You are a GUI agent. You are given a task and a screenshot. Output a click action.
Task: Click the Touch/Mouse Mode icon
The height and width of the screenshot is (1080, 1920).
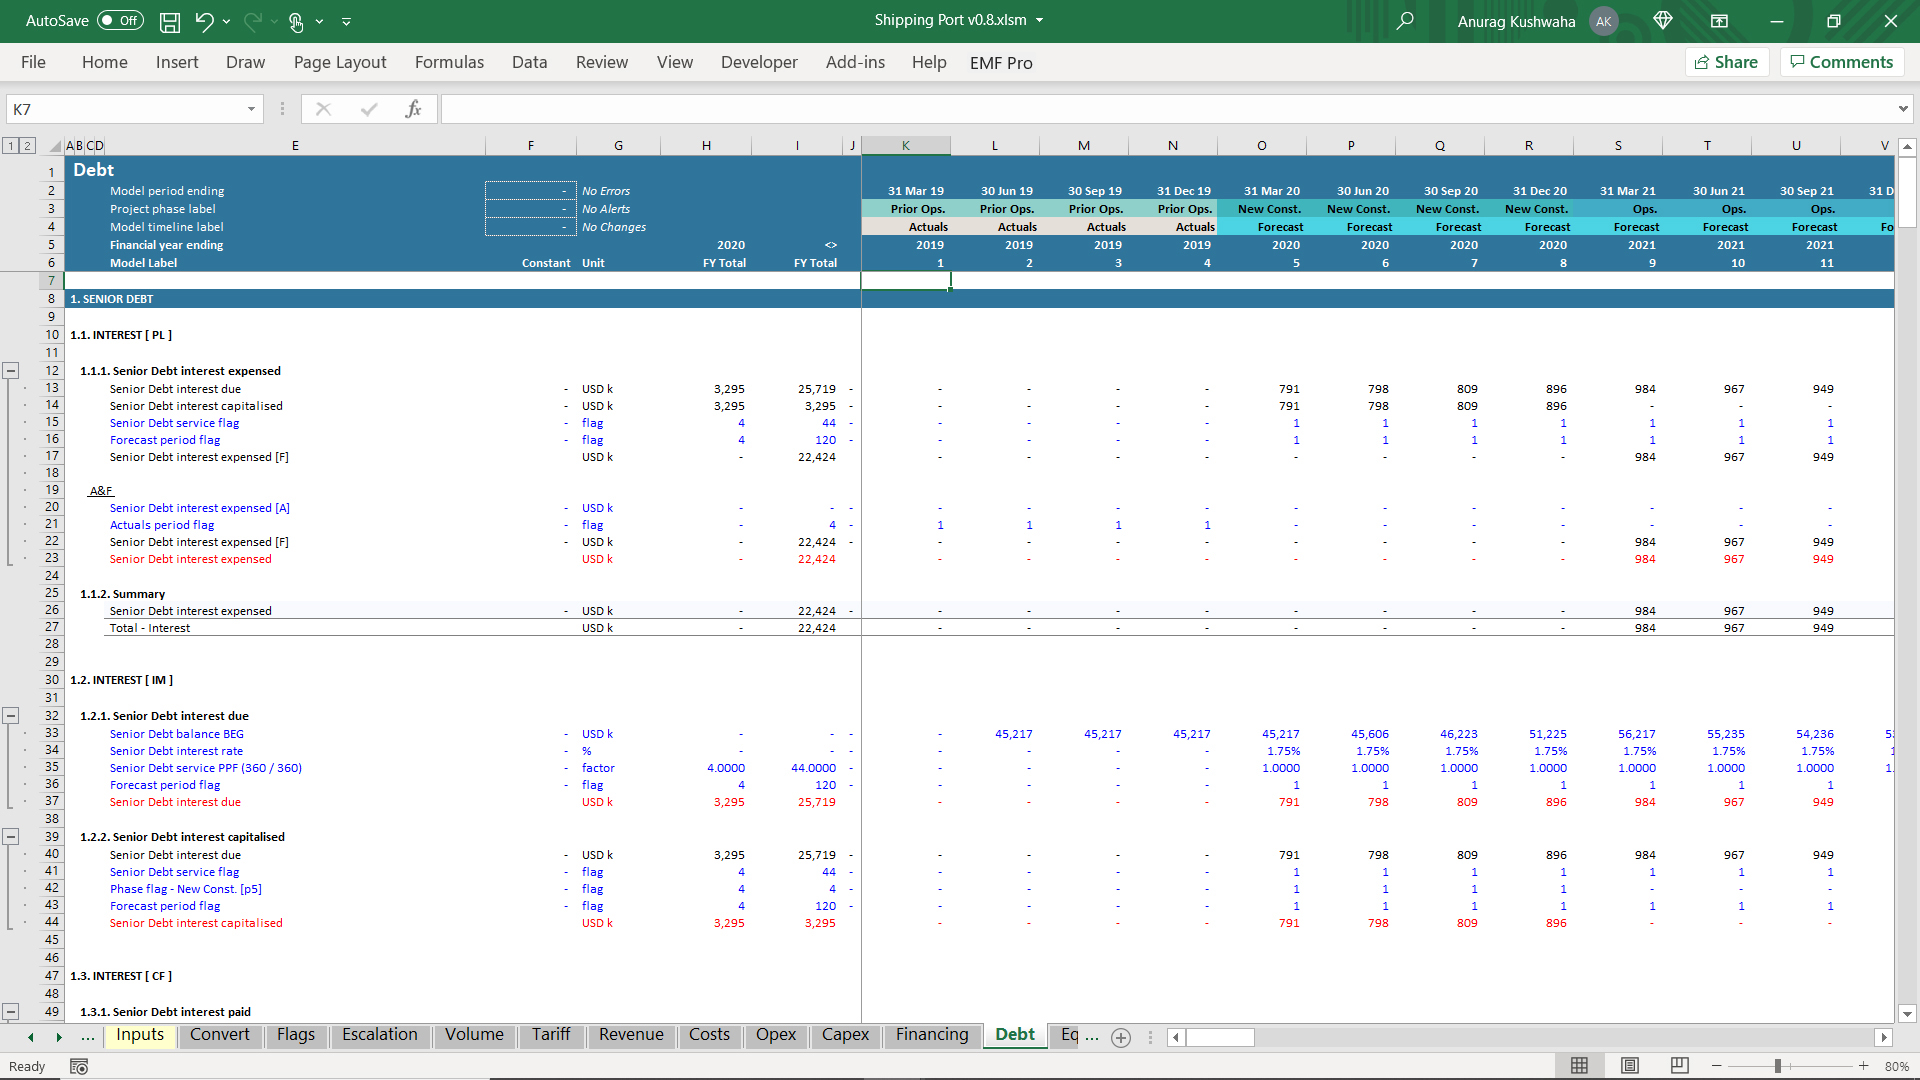(x=296, y=21)
